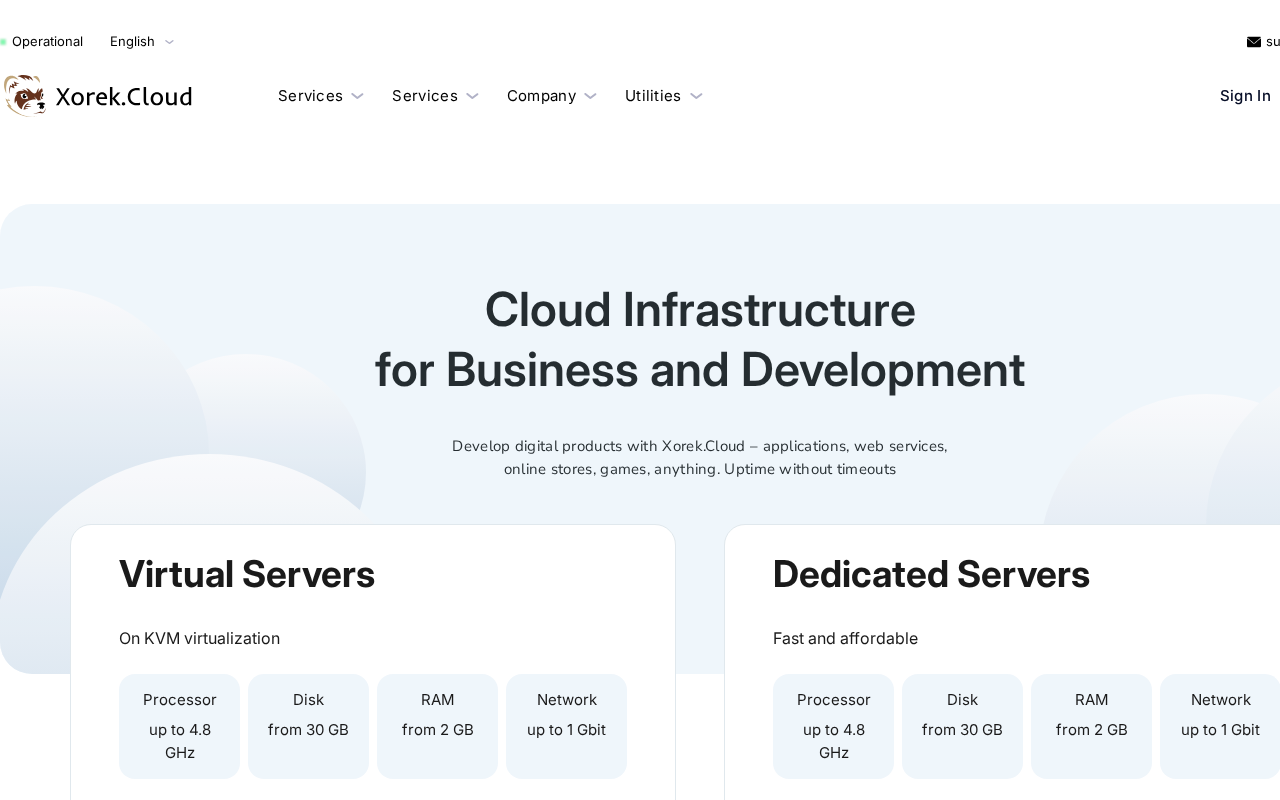Click the Xorek.Cloud ferret logo icon

tap(25, 96)
